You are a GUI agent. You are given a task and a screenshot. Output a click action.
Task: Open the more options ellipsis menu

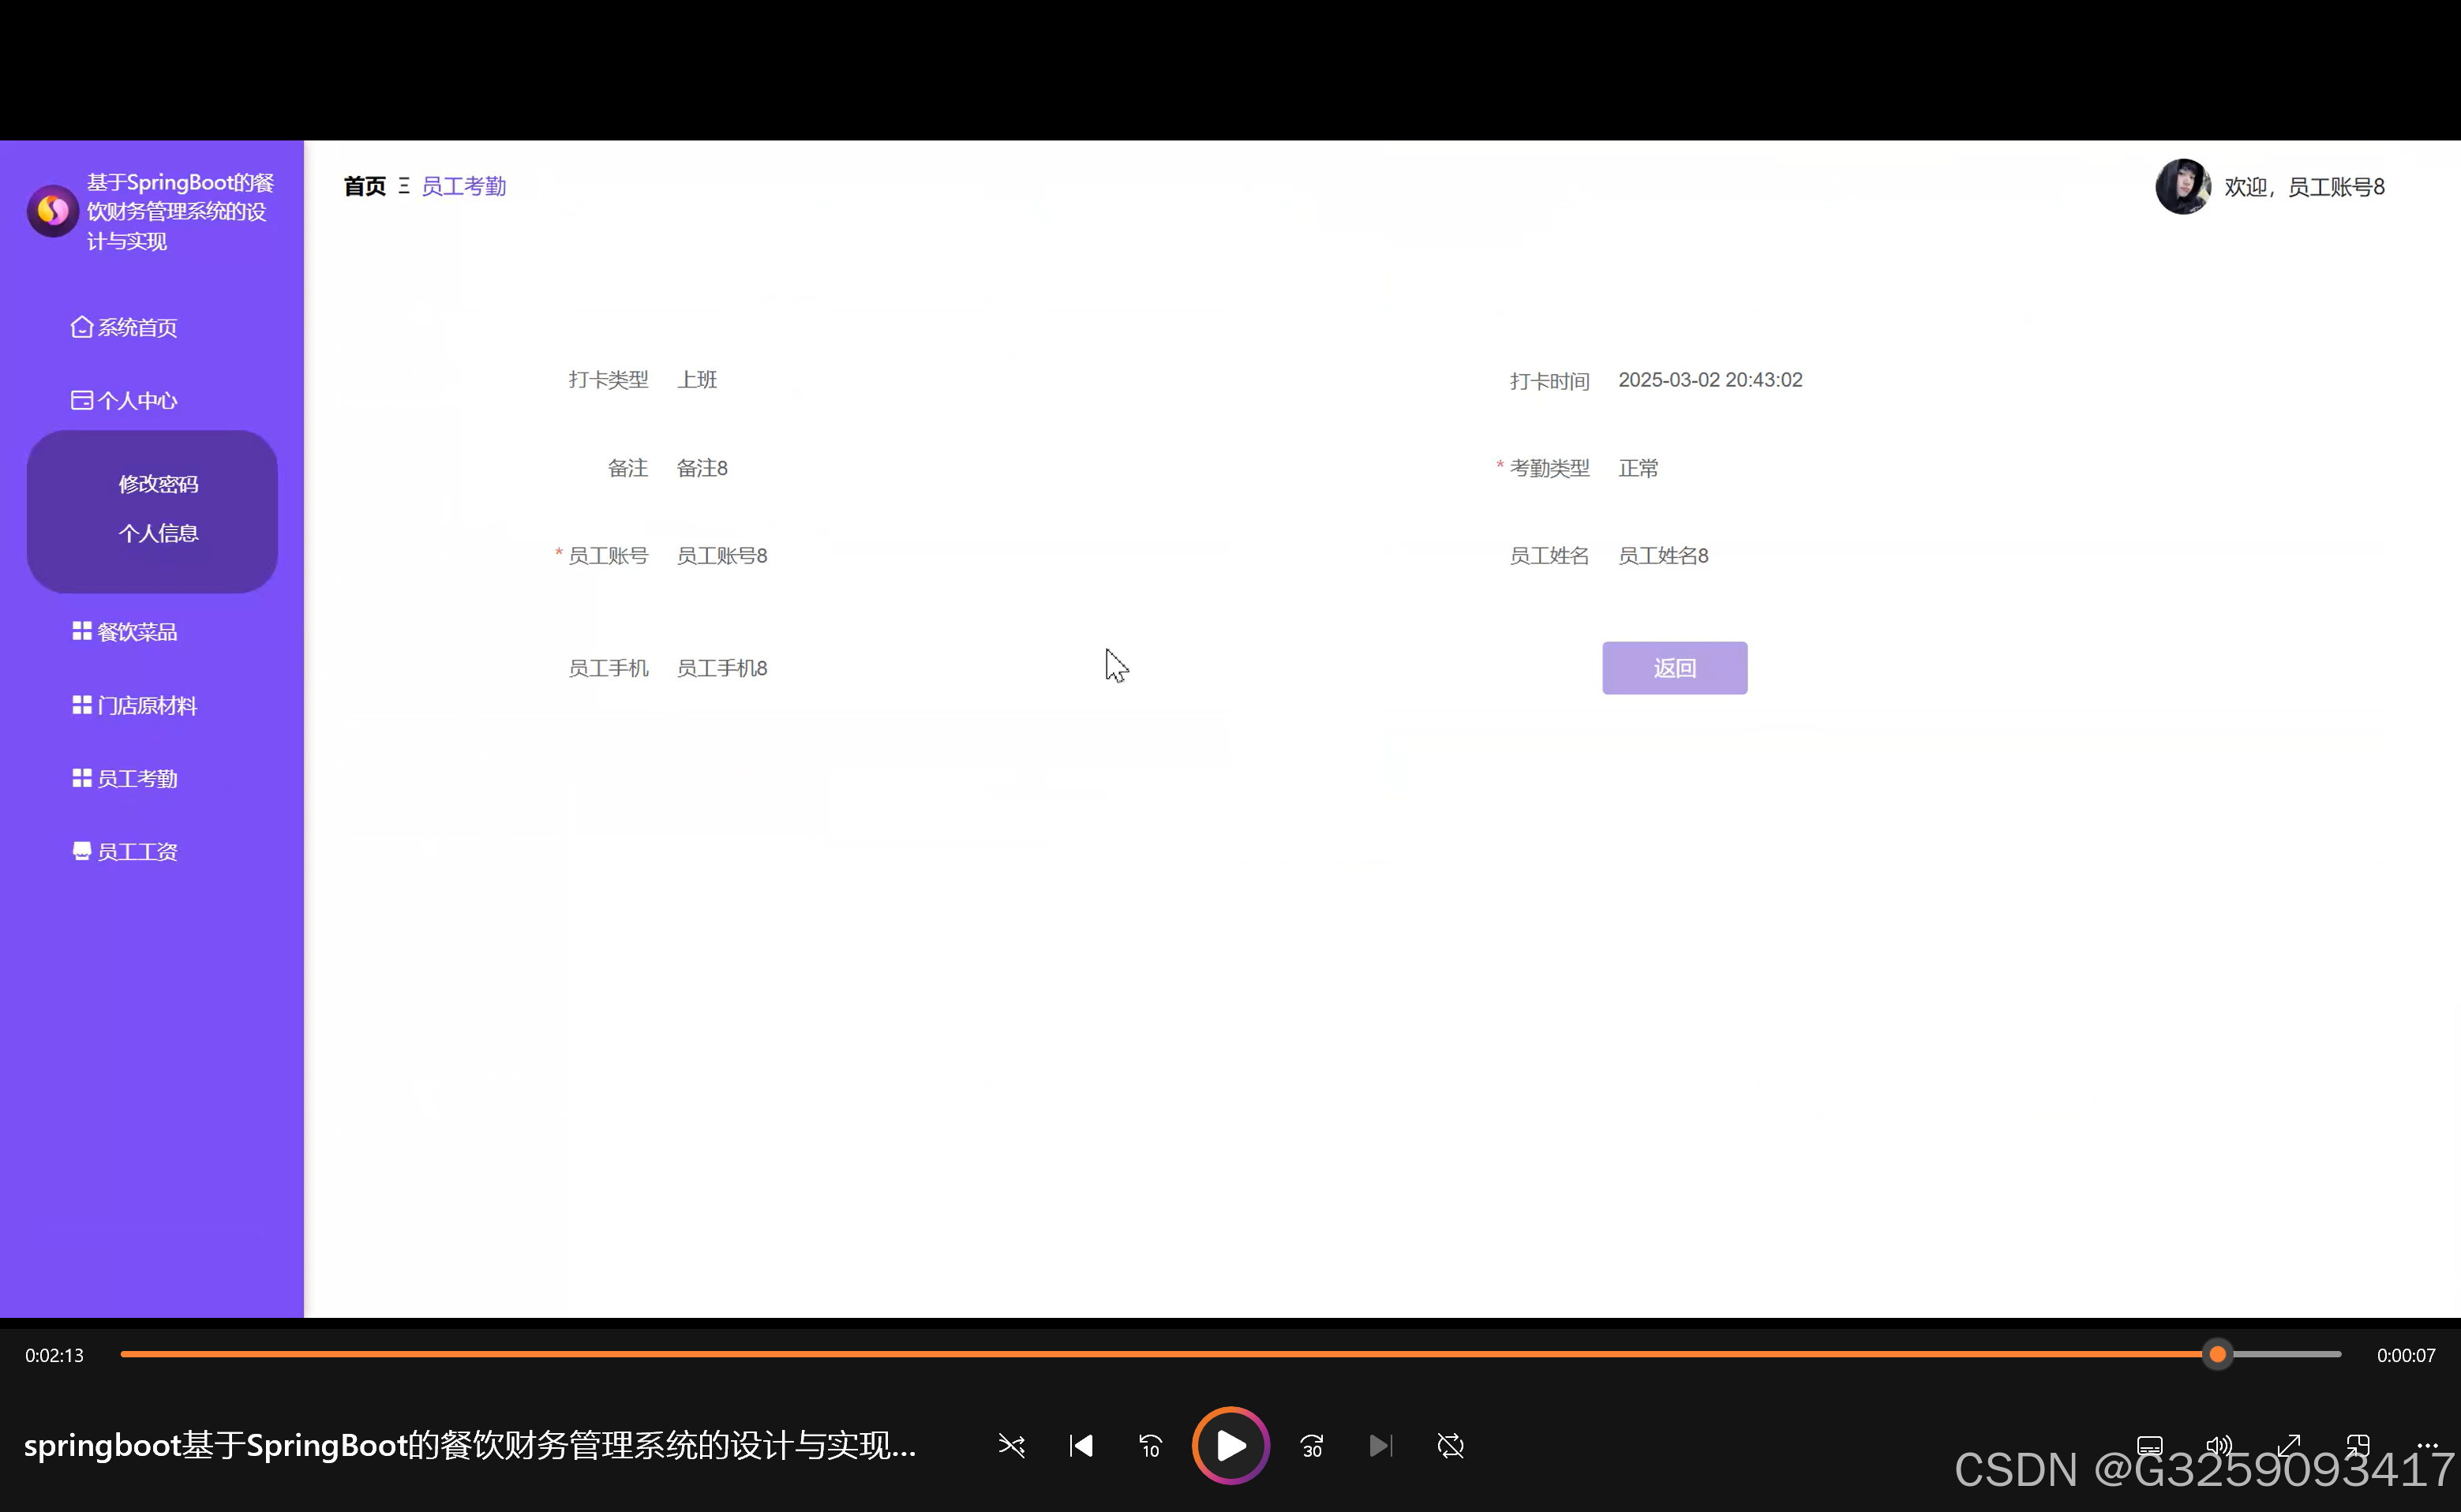(x=2427, y=1445)
